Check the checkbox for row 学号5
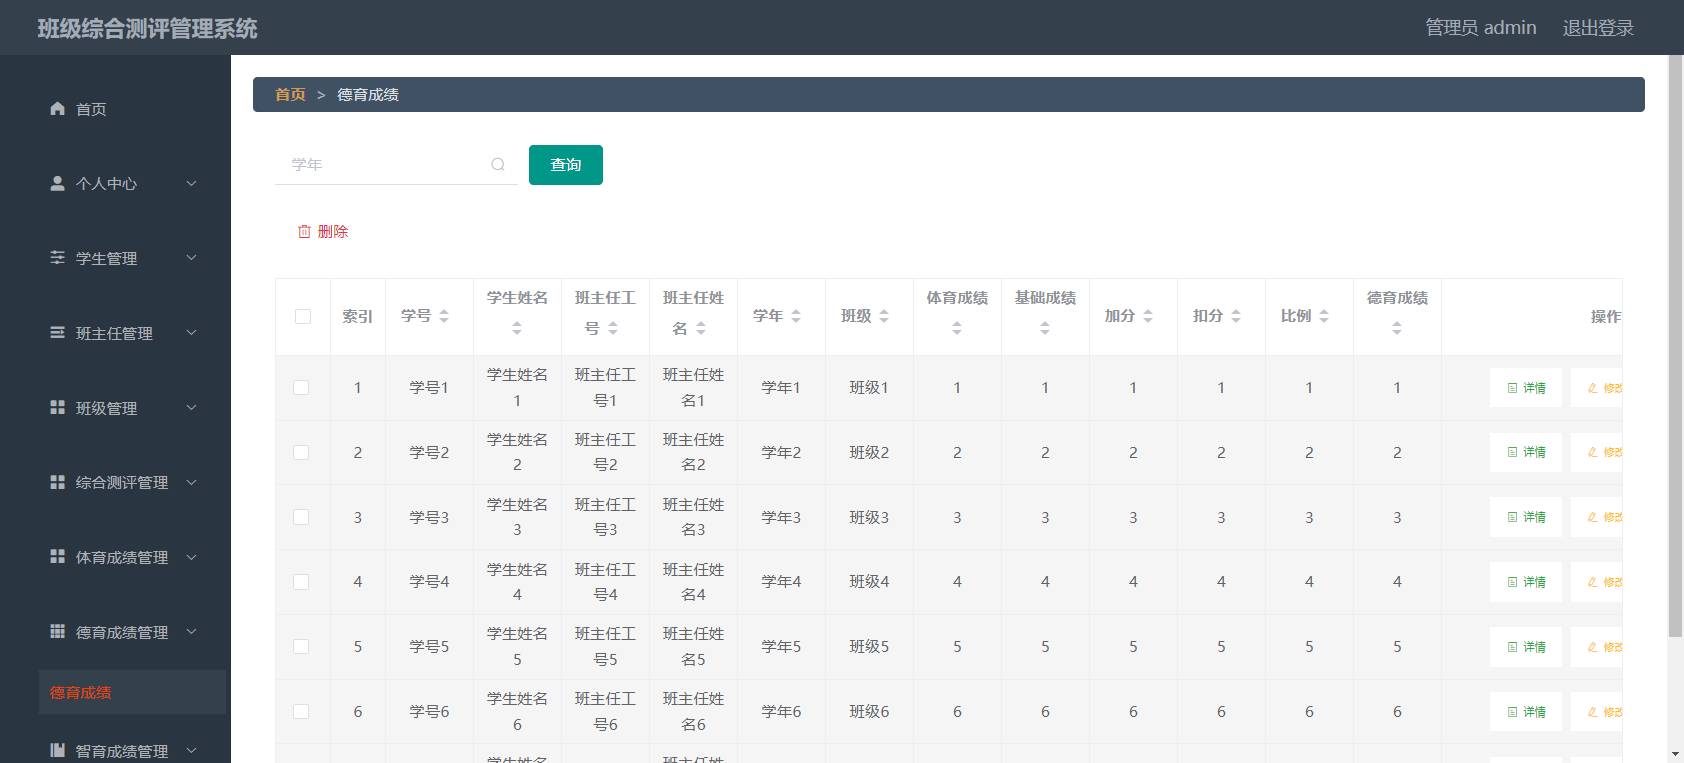1684x763 pixels. point(301,647)
